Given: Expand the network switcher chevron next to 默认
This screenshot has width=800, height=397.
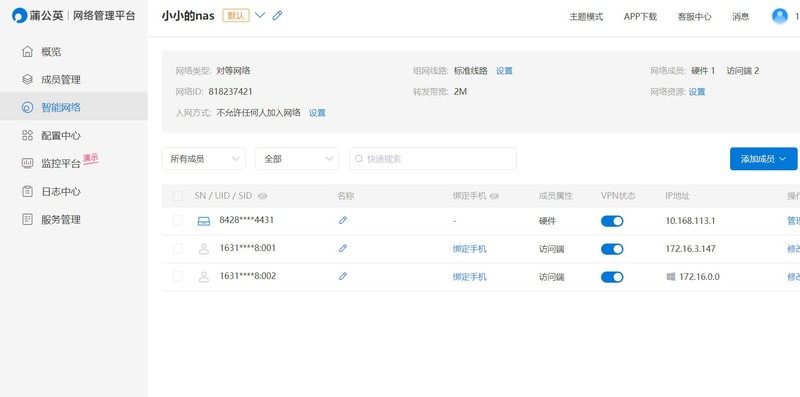Looking at the screenshot, I should click(260, 15).
